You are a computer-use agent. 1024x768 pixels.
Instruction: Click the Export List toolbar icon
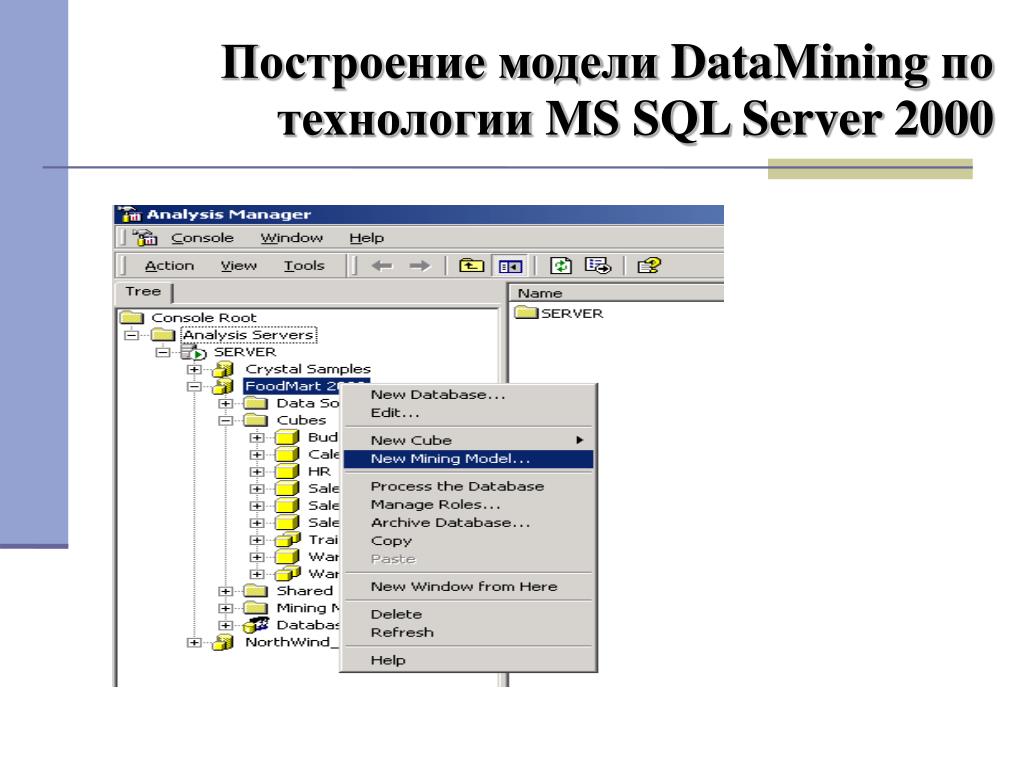(598, 266)
